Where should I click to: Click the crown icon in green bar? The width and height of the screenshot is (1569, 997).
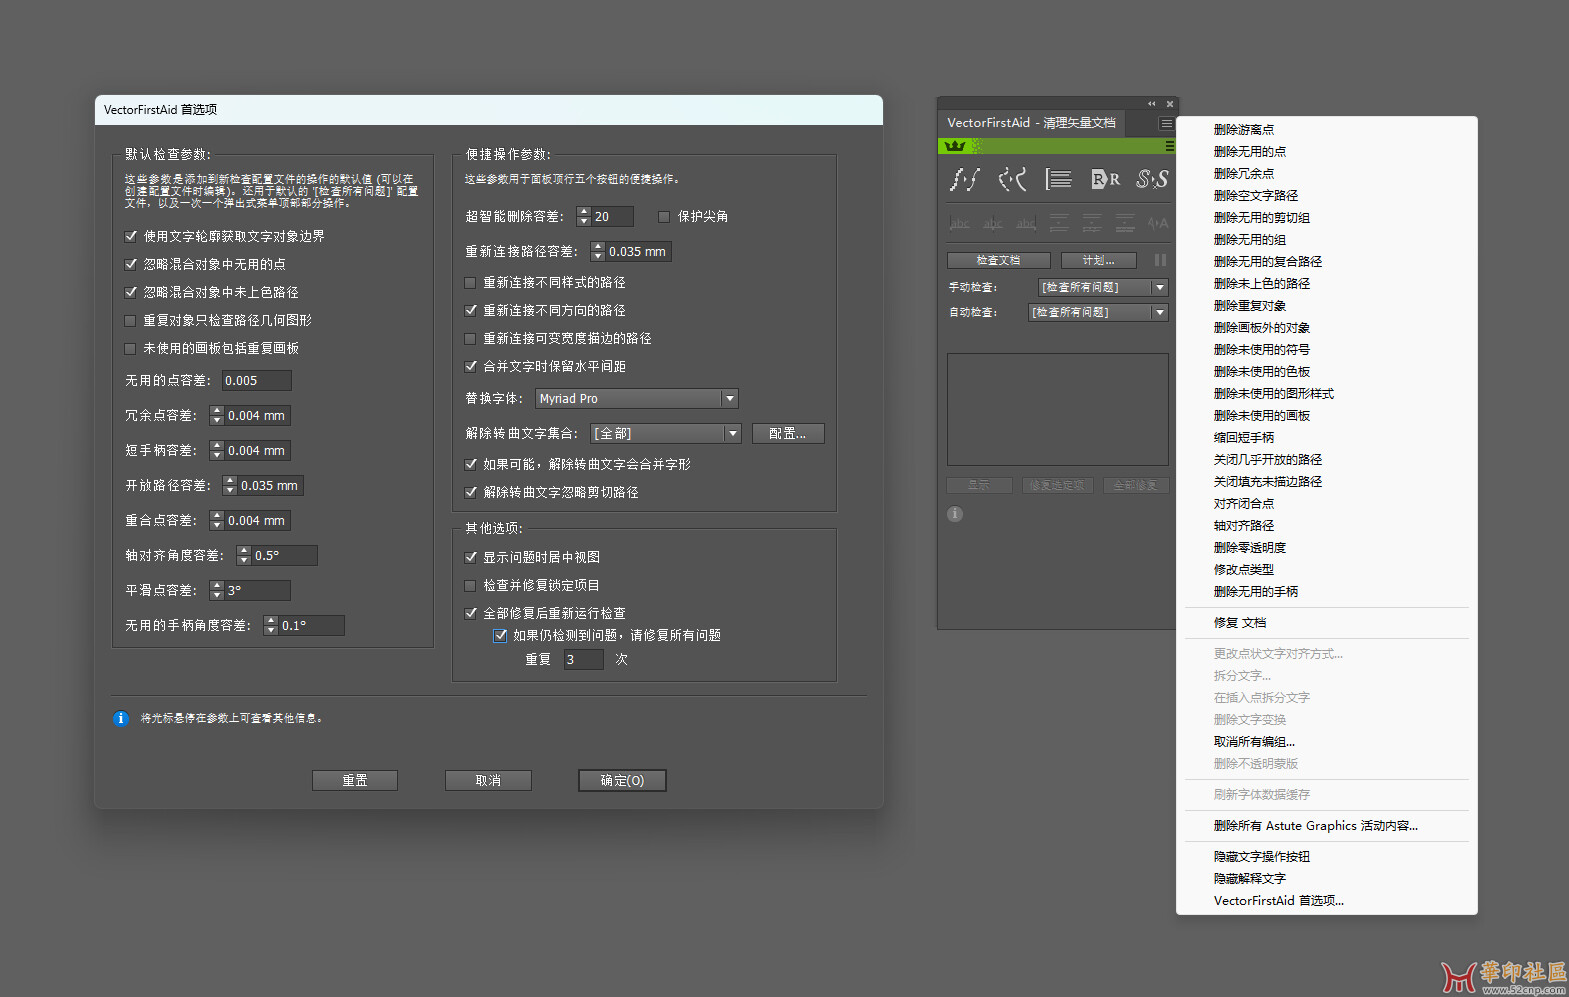[x=955, y=146]
